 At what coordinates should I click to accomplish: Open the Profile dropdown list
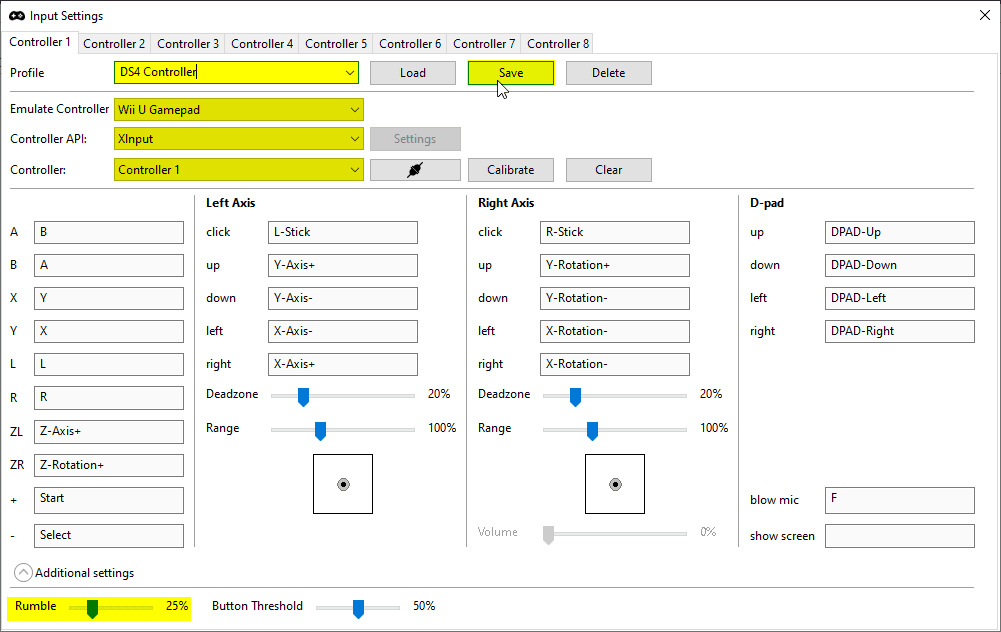click(x=350, y=73)
